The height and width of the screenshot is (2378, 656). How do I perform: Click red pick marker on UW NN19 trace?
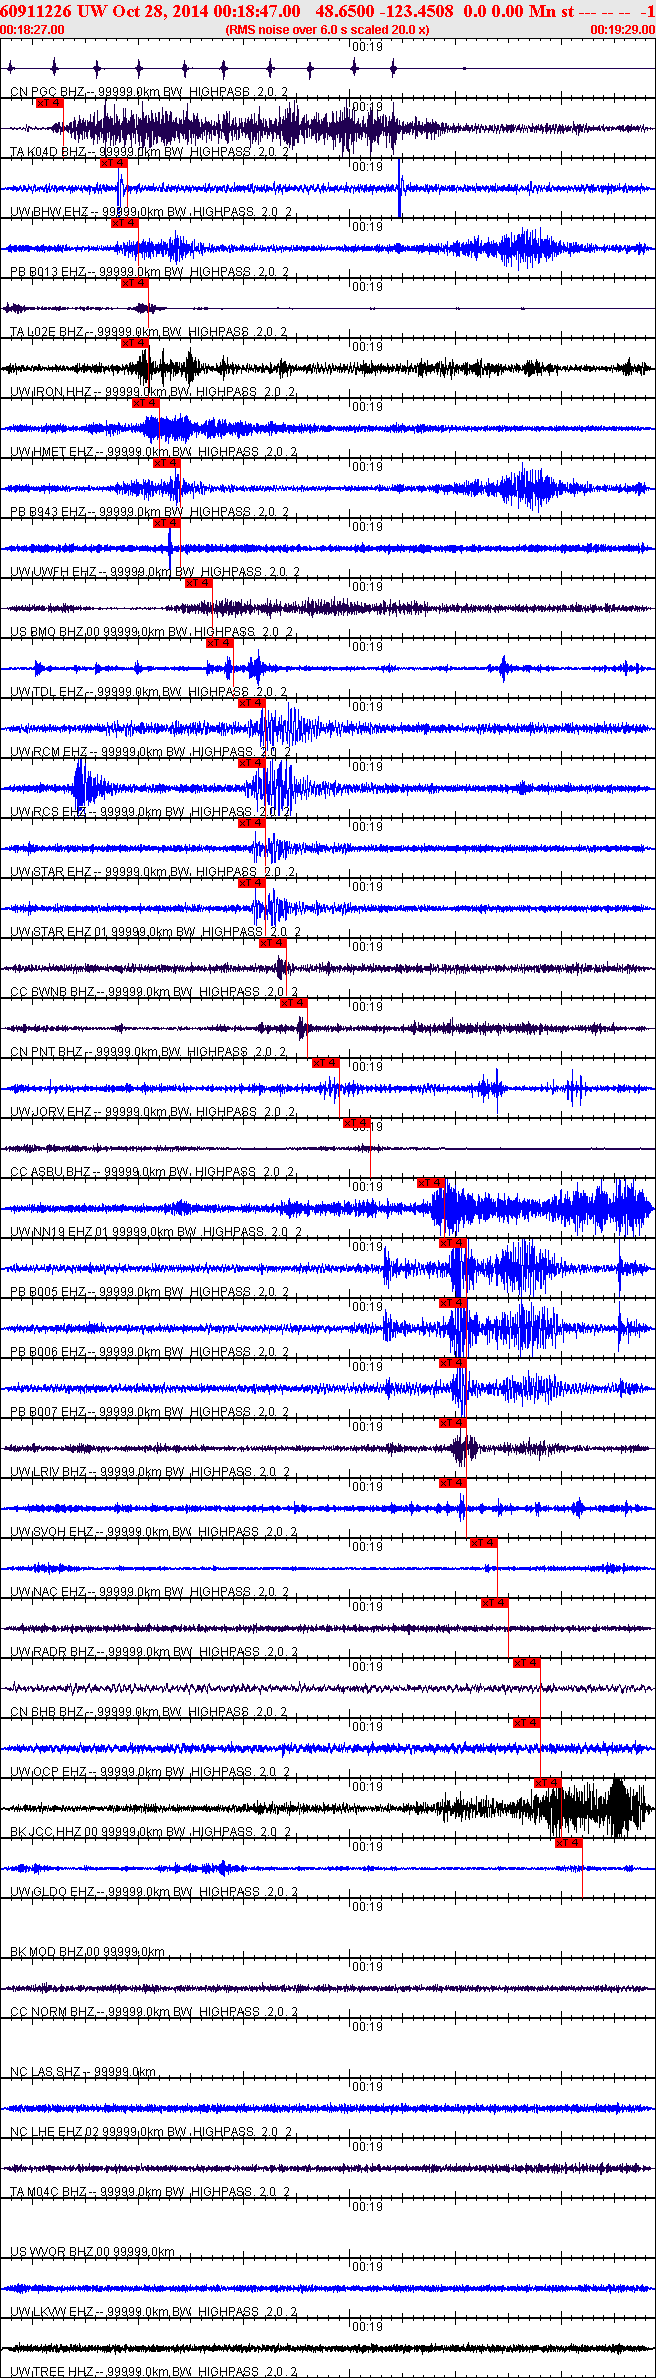431,1182
